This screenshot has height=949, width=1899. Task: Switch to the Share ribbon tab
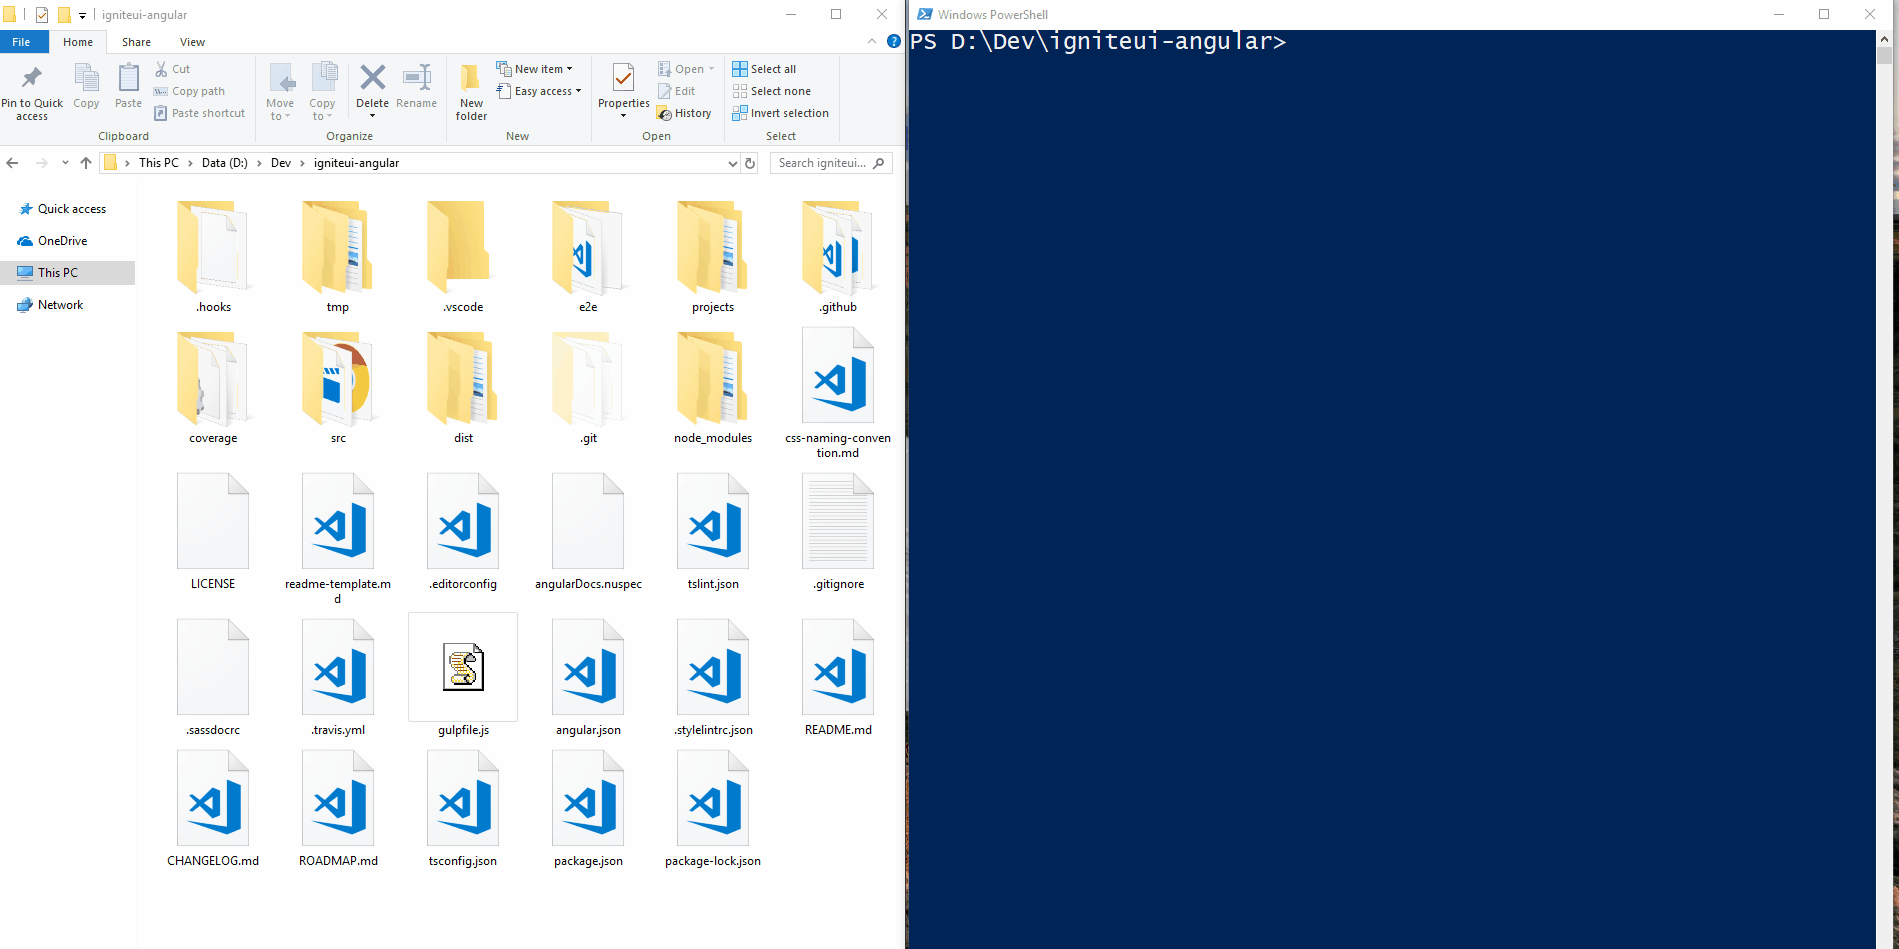click(136, 42)
